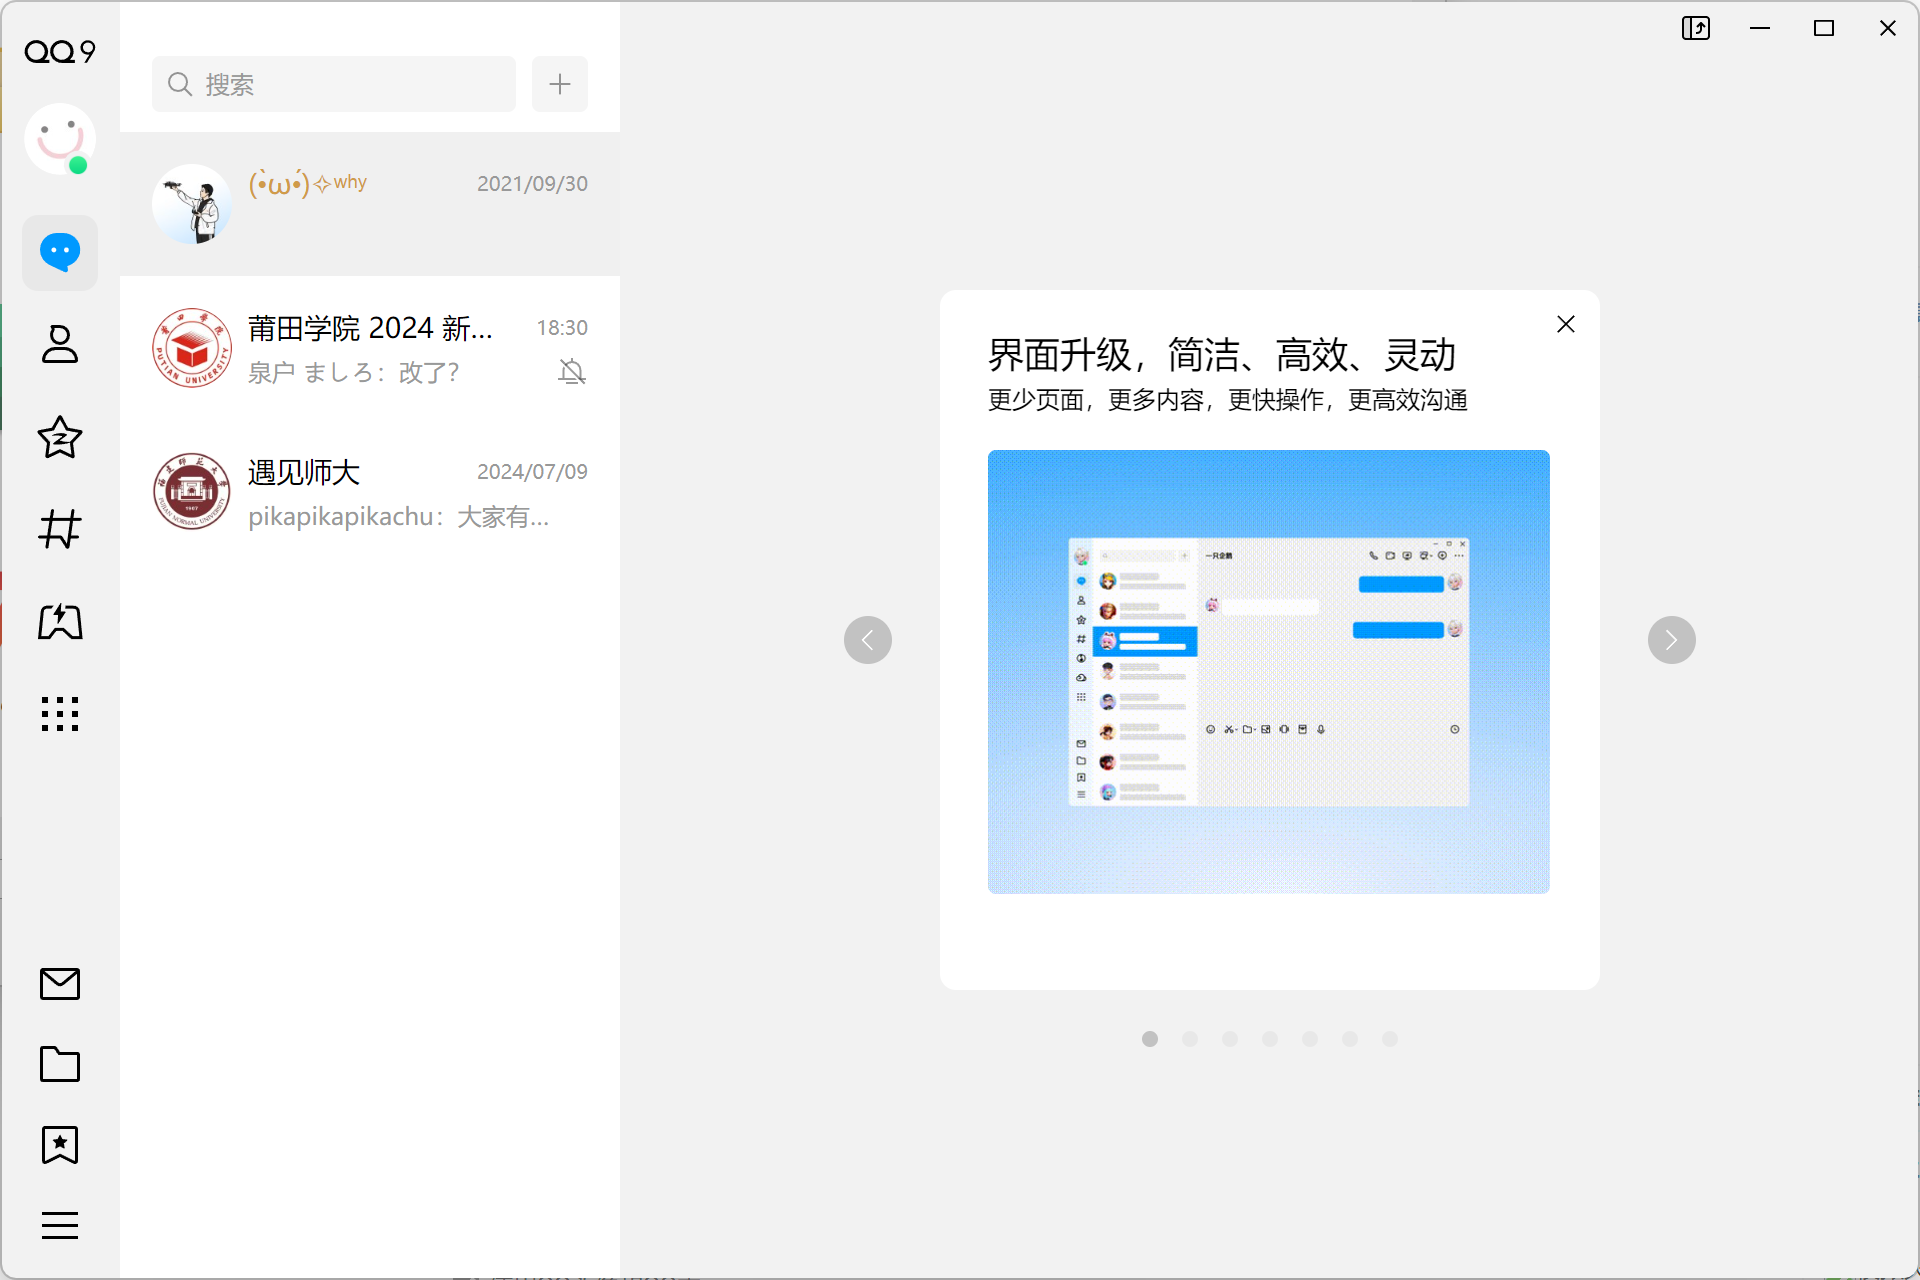Image resolution: width=1920 pixels, height=1280 pixels.
Task: Click the profile avatar with online status
Action: 60,139
